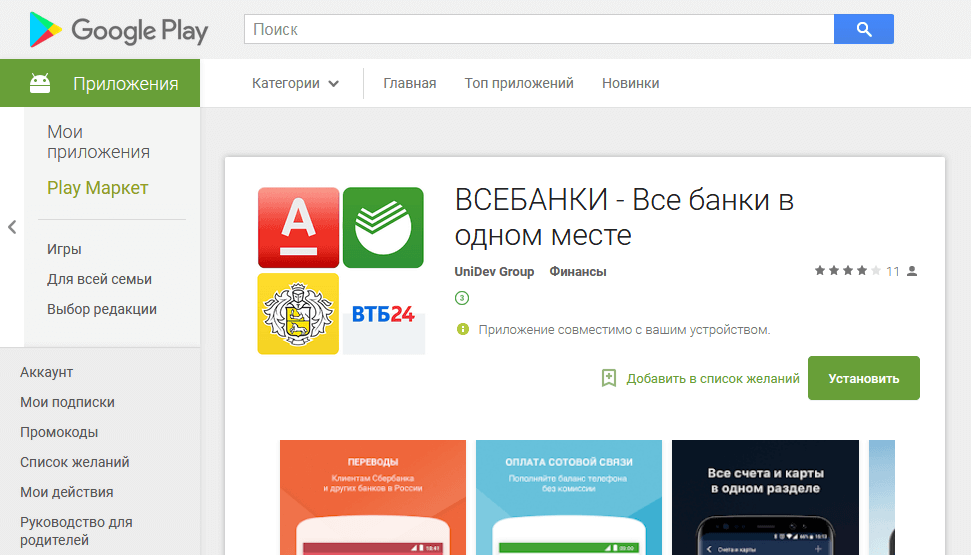Click the Android robot icon
Viewport: 971px width, 555px height.
tap(40, 83)
